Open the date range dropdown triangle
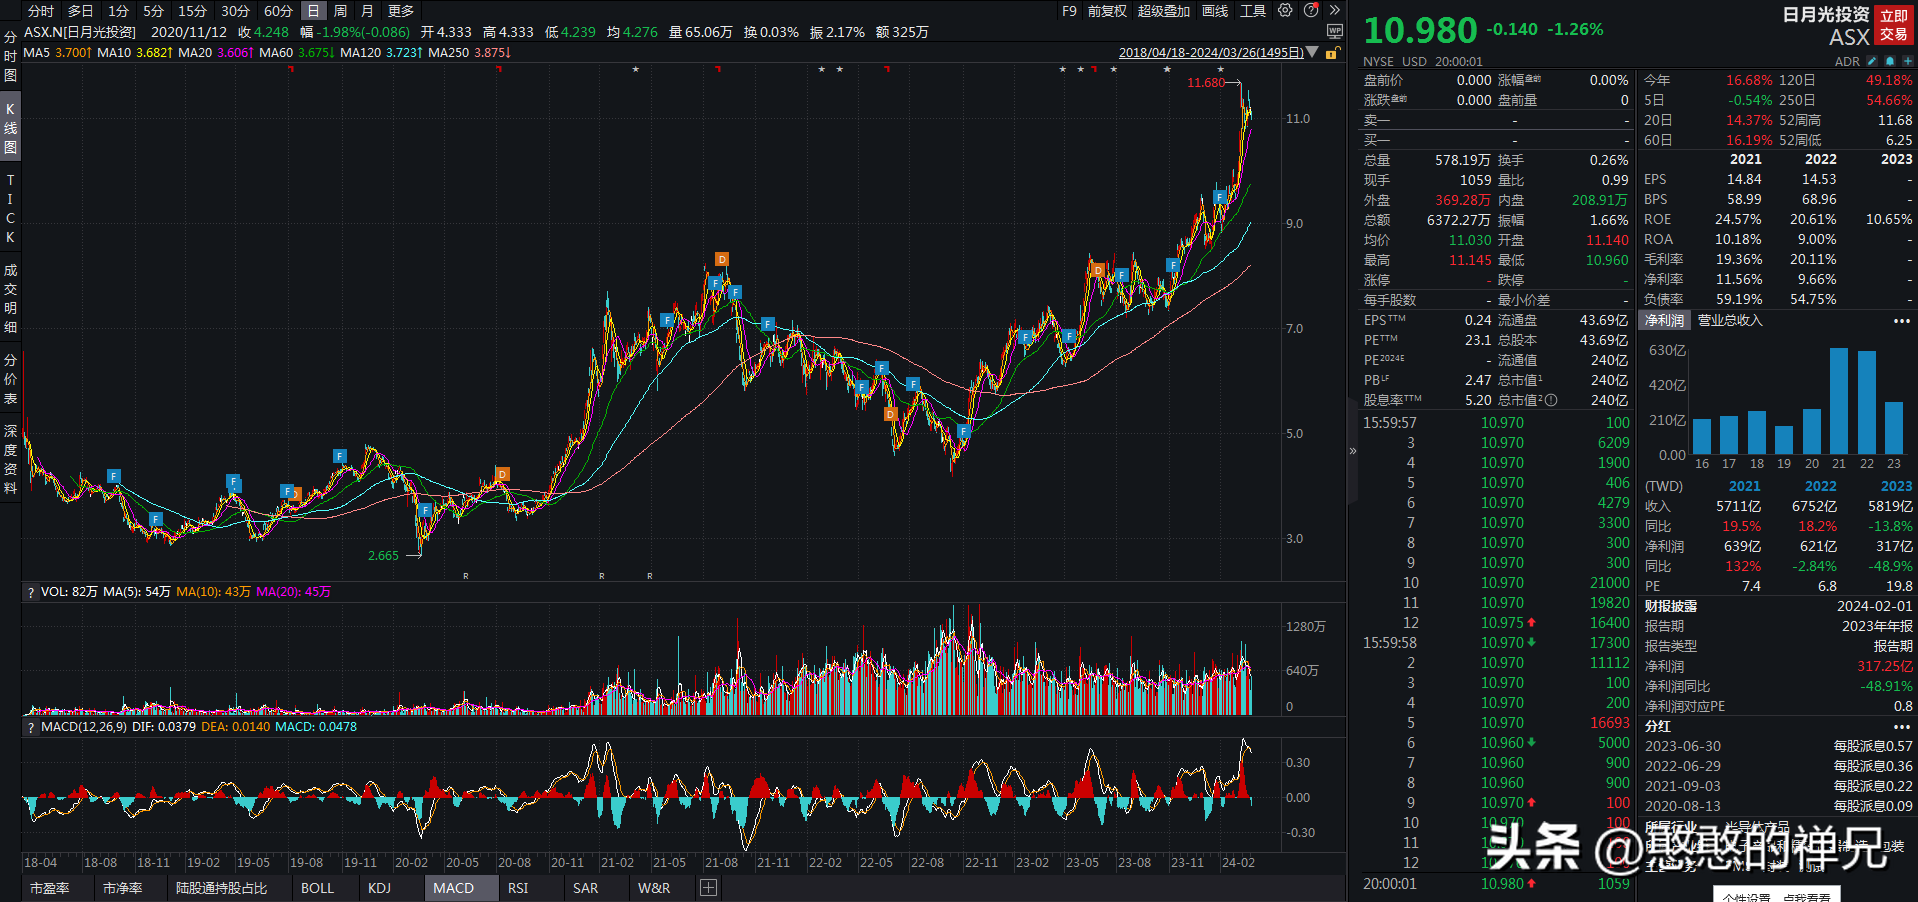 coord(1313,52)
